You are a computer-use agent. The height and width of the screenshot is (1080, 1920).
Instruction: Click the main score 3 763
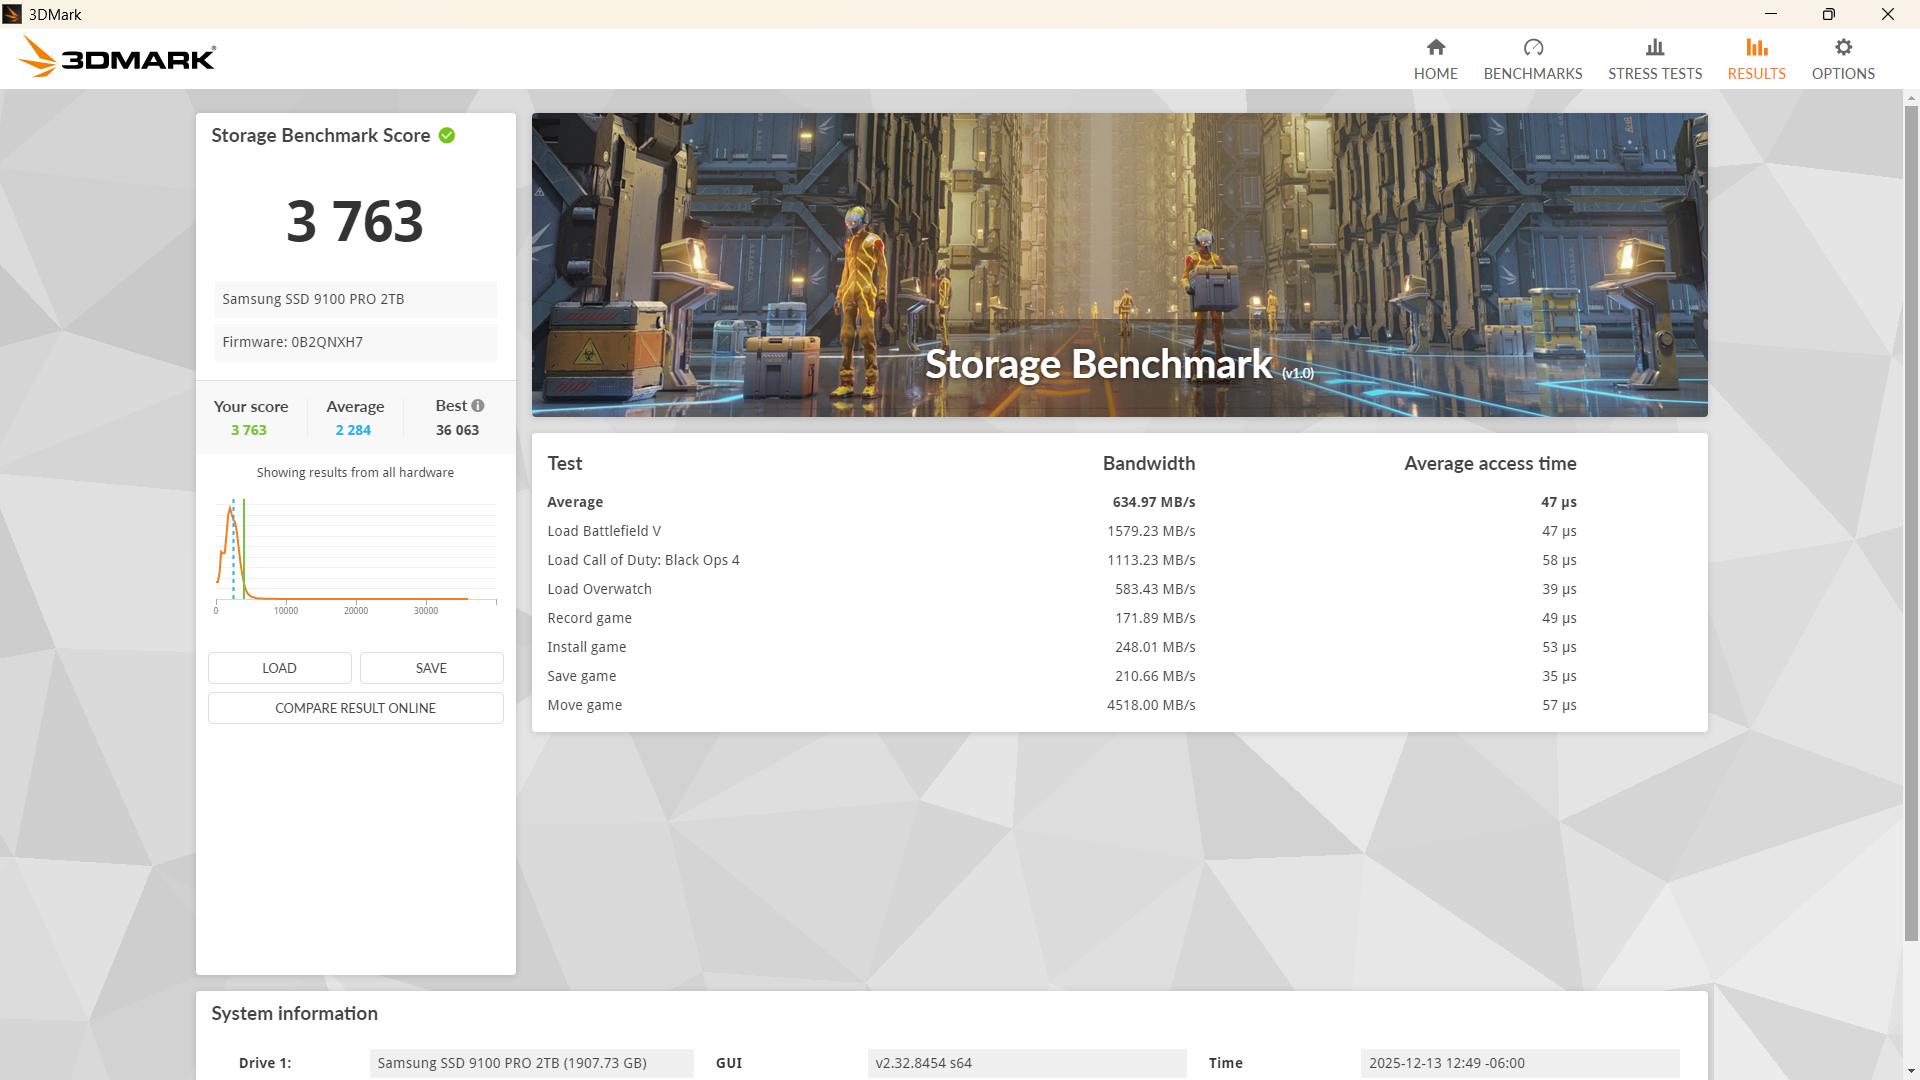point(355,221)
